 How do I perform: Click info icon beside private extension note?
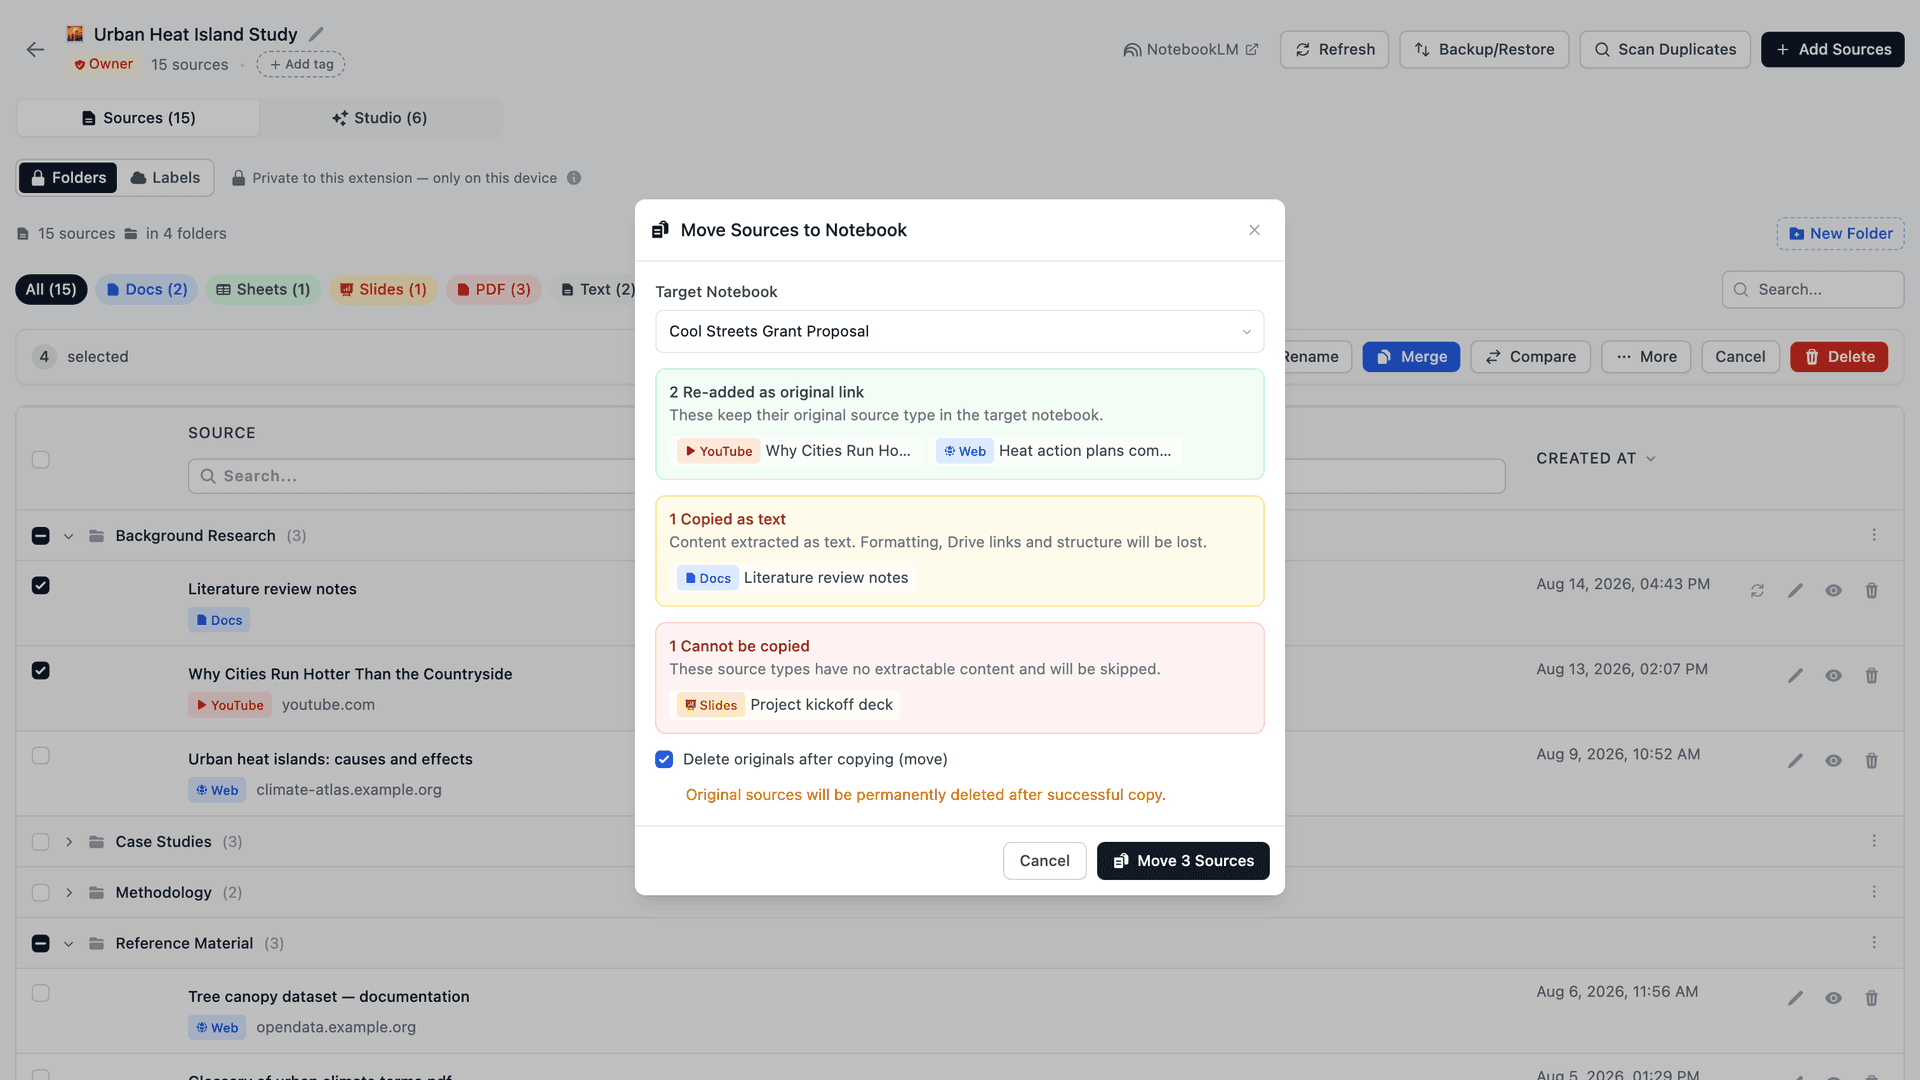click(x=574, y=178)
